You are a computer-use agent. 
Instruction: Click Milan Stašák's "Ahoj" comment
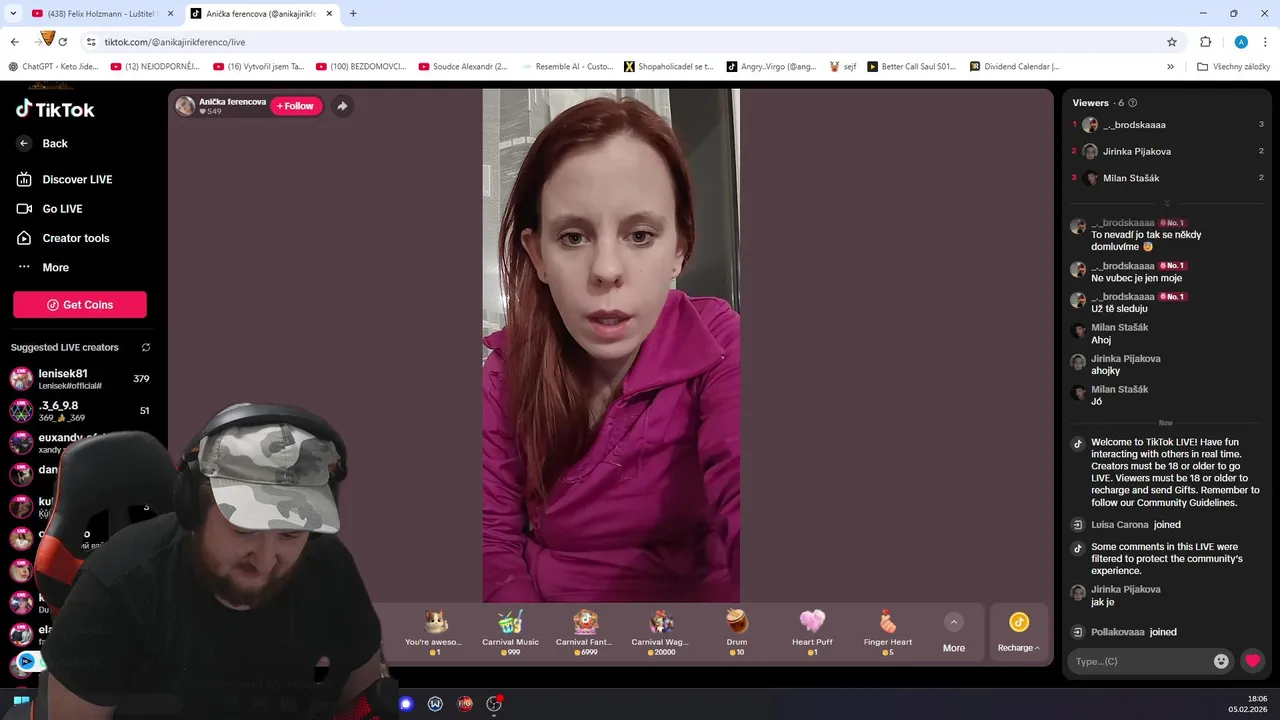1101,340
